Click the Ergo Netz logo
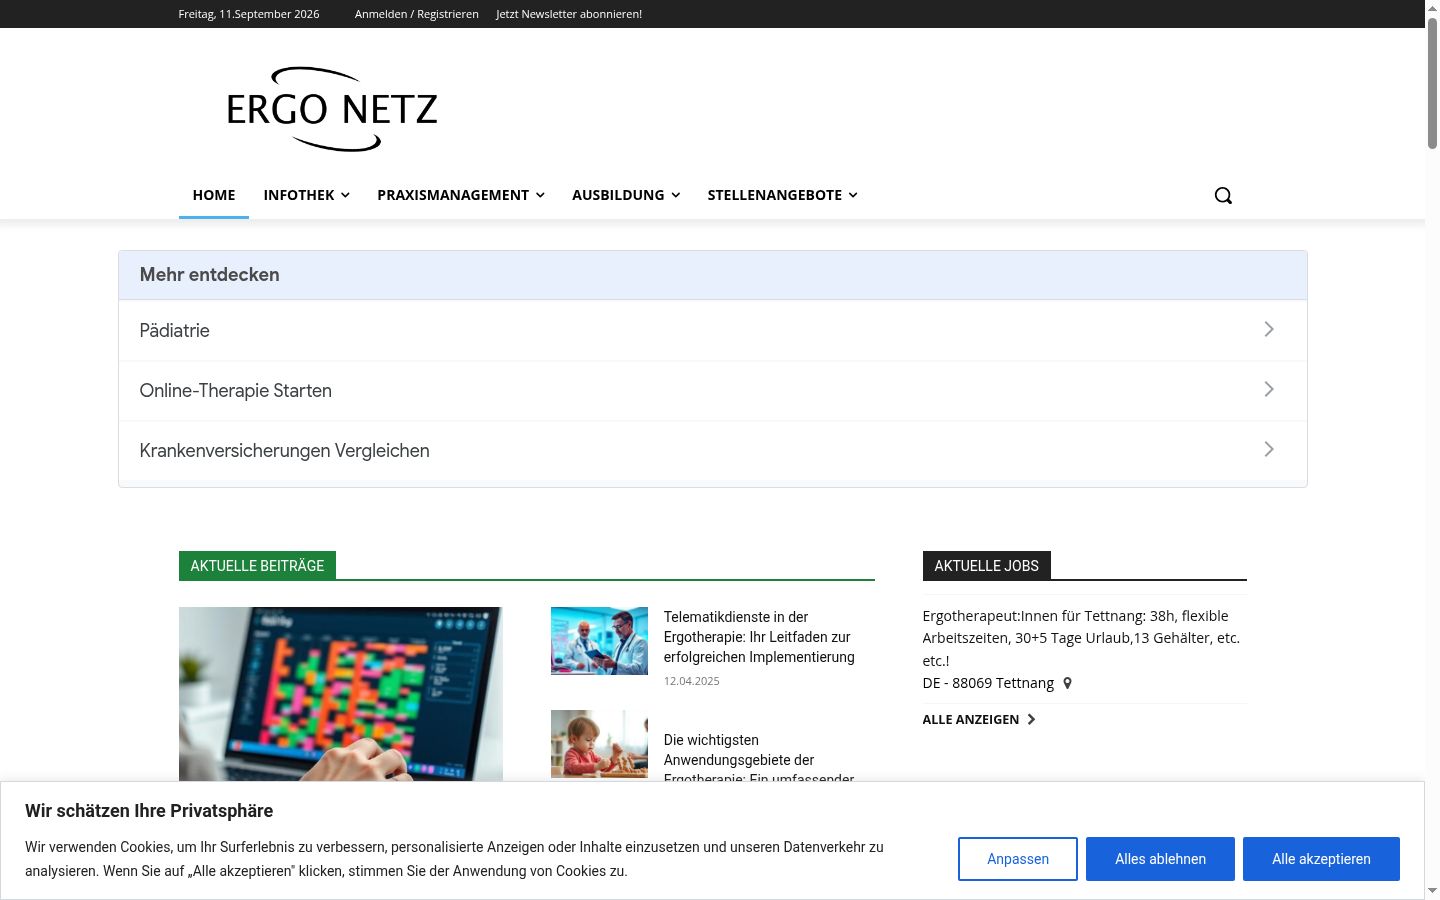The image size is (1440, 900). click(332, 109)
